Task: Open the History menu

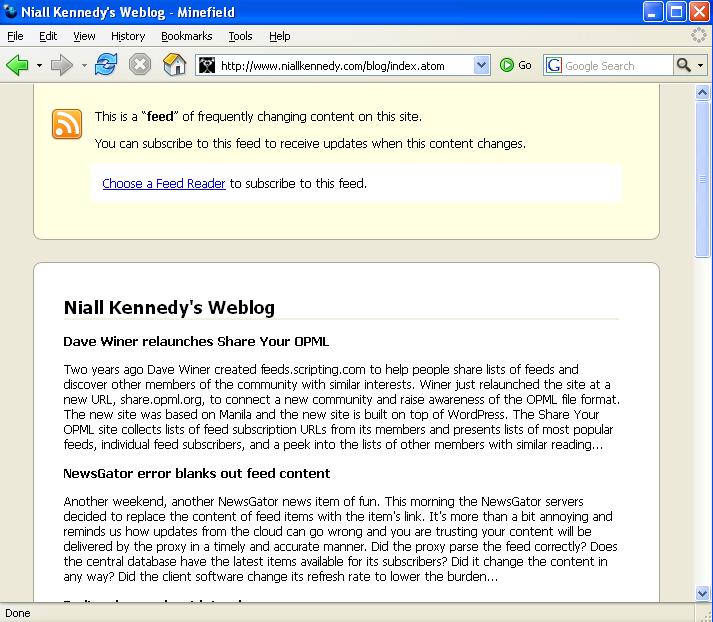Action: (x=128, y=36)
